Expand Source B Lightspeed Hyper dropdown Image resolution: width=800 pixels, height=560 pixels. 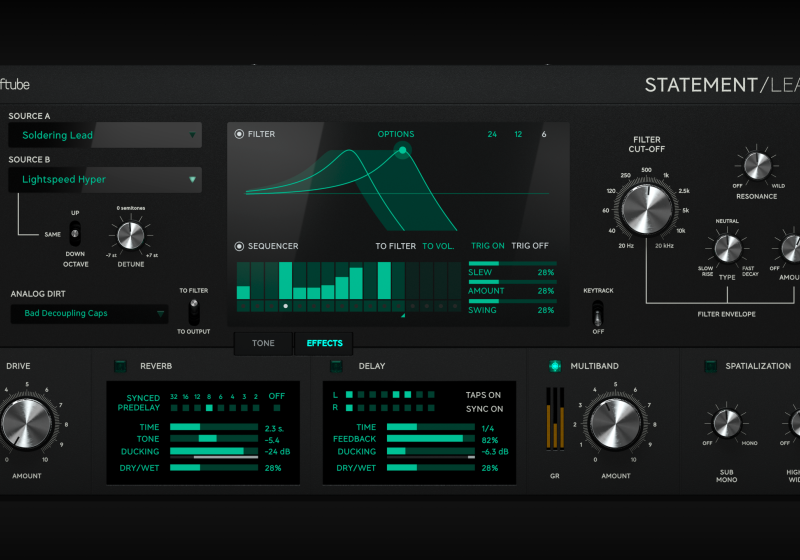tap(105, 180)
